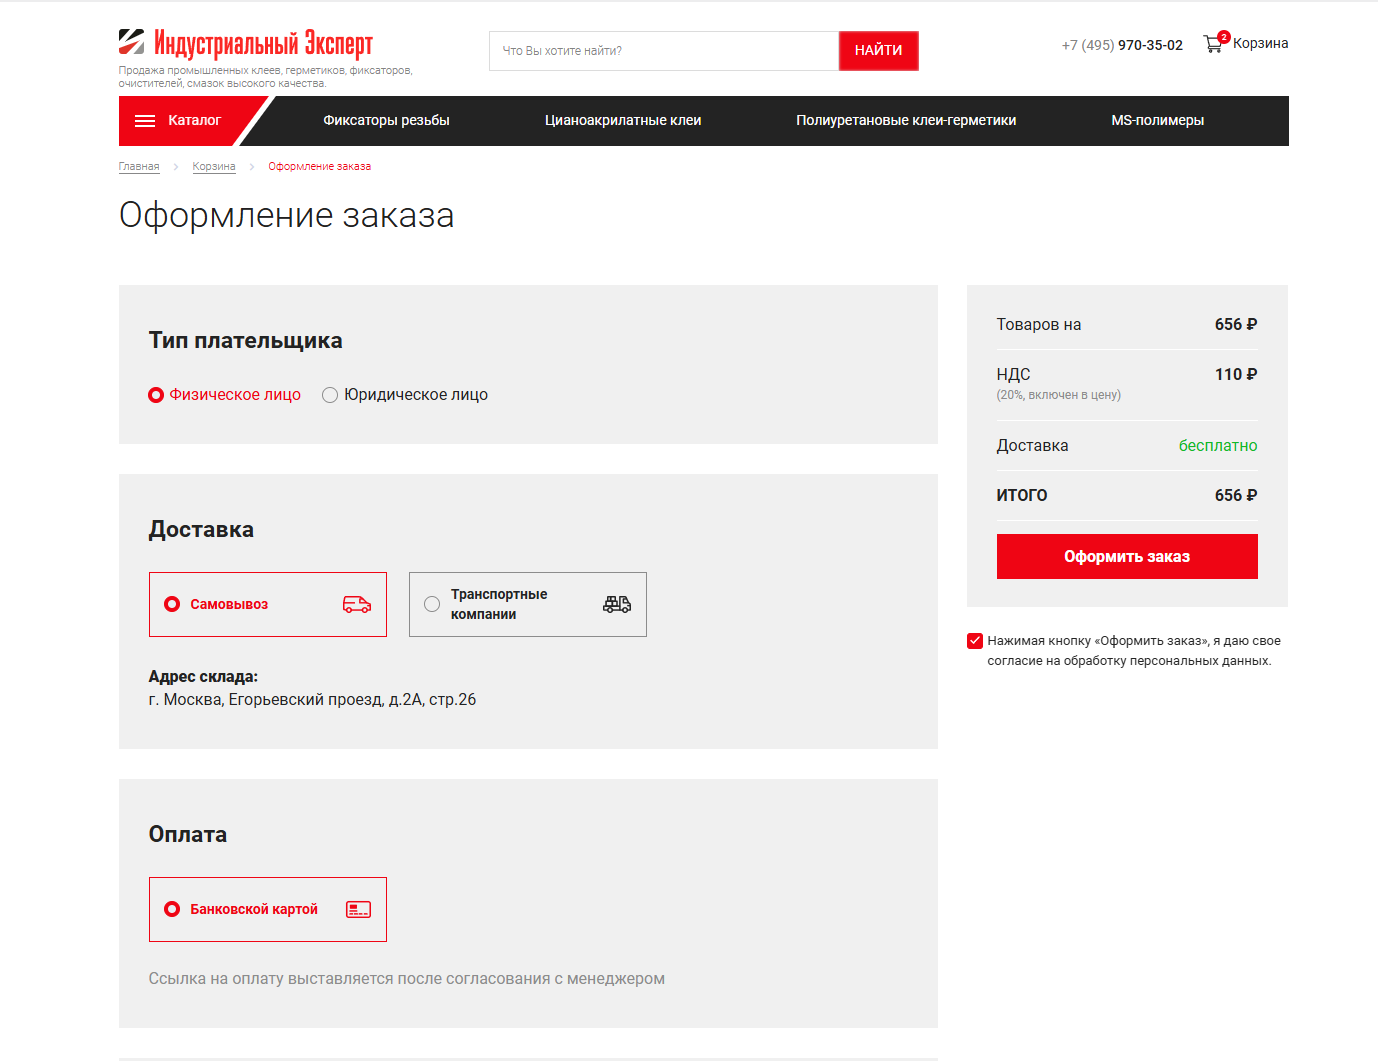
Task: Select Физическое лицо payer type
Action: (x=156, y=395)
